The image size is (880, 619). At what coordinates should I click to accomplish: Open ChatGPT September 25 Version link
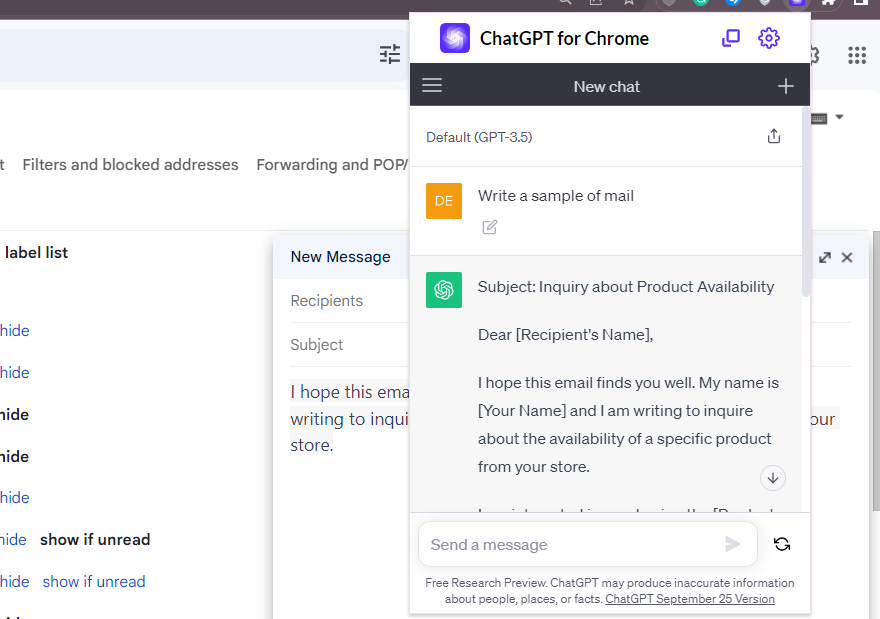[690, 599]
